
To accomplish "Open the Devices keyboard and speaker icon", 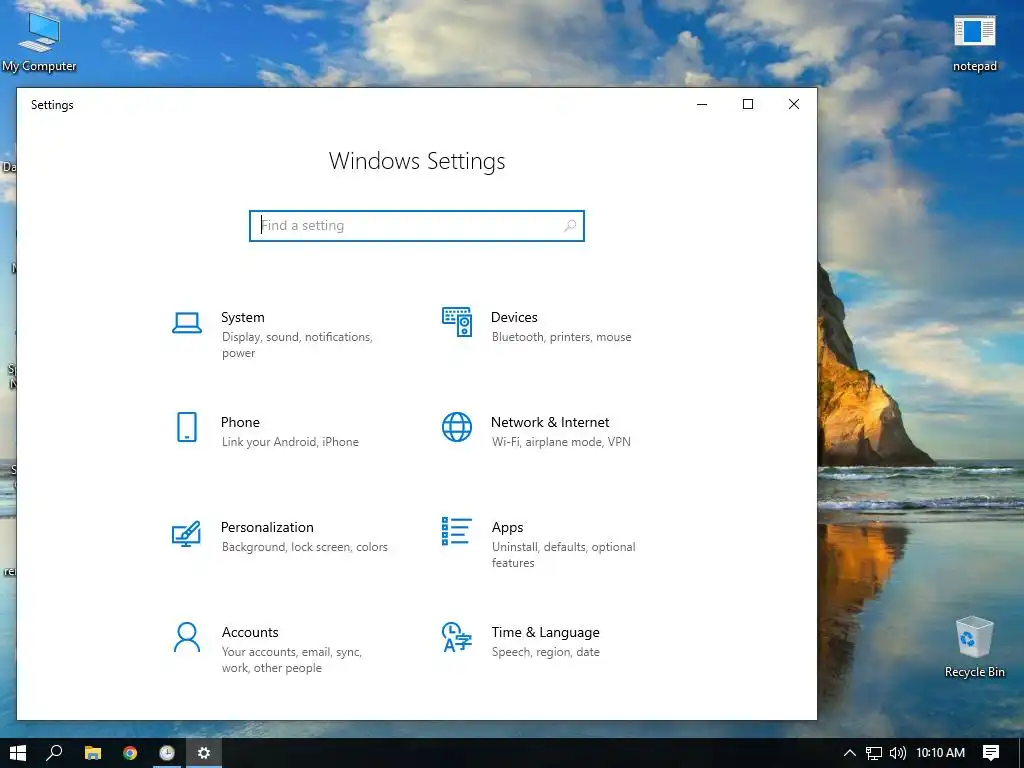I will click(456, 322).
